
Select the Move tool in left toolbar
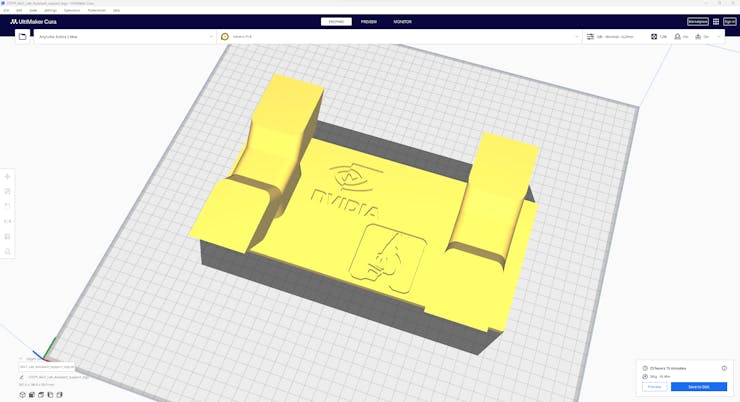8,176
